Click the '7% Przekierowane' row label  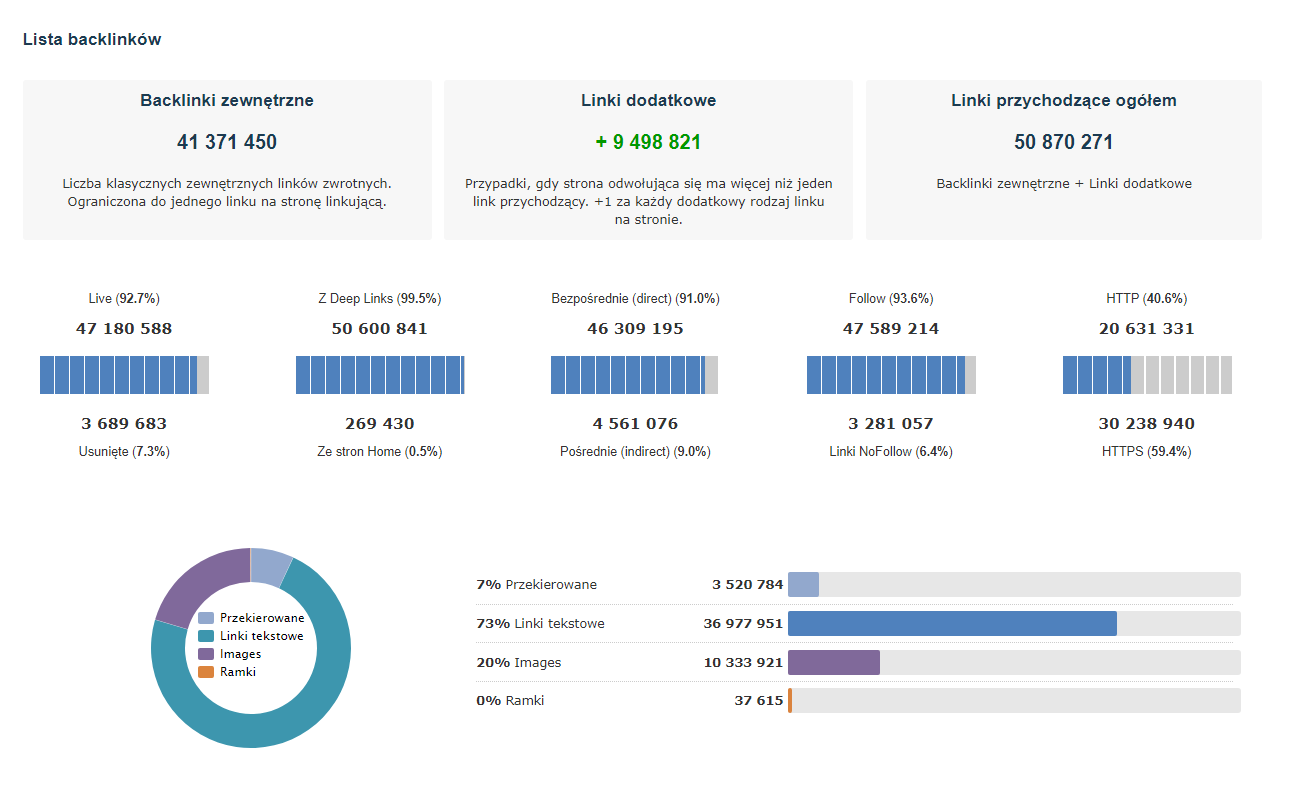[x=536, y=585]
